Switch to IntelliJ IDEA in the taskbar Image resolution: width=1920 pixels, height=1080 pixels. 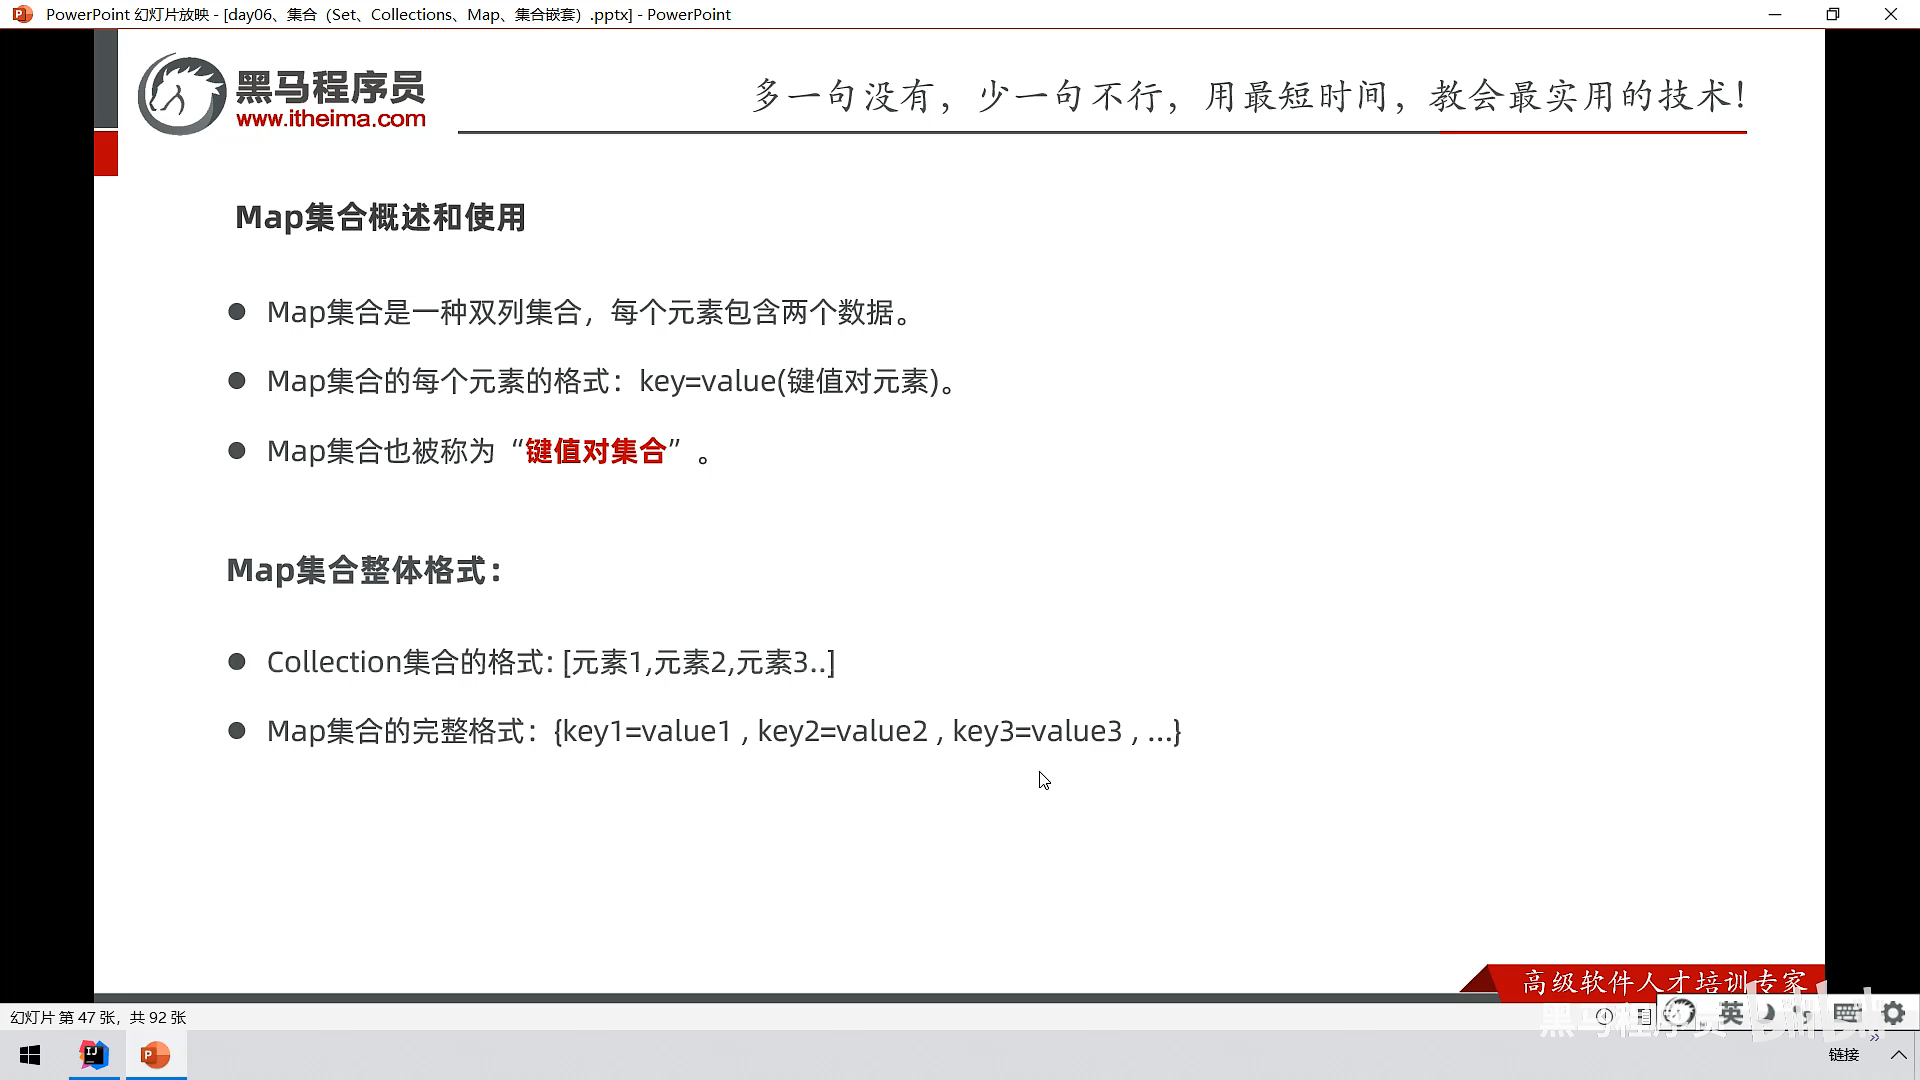(94, 1055)
